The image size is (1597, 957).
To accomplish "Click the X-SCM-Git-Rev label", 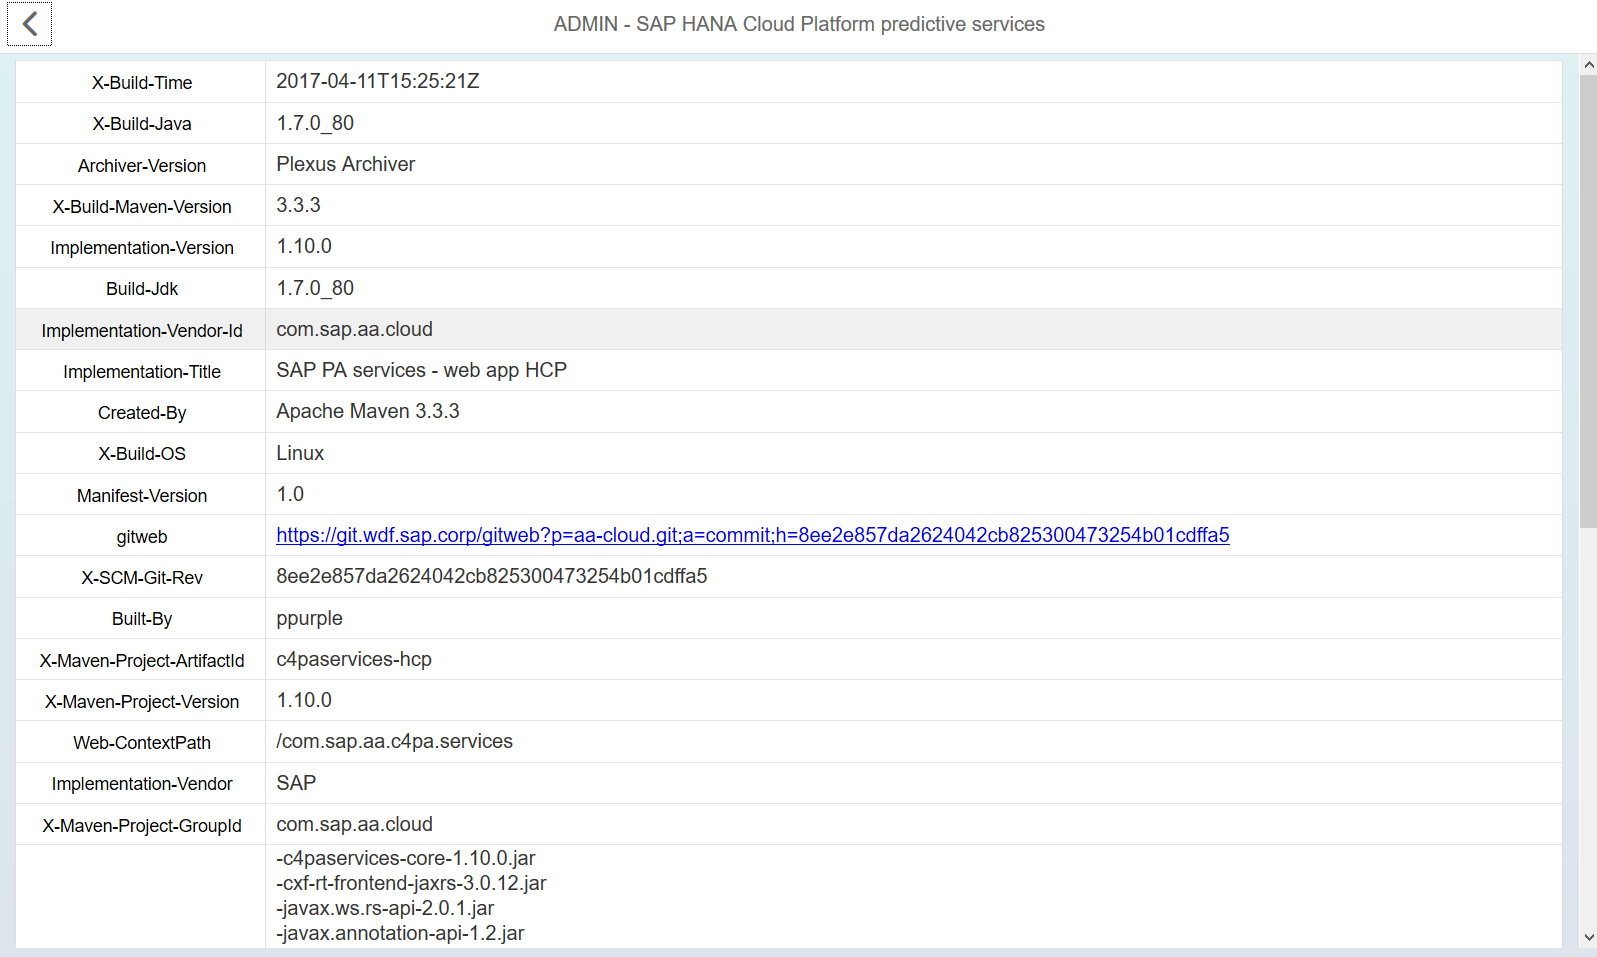I will [x=142, y=578].
